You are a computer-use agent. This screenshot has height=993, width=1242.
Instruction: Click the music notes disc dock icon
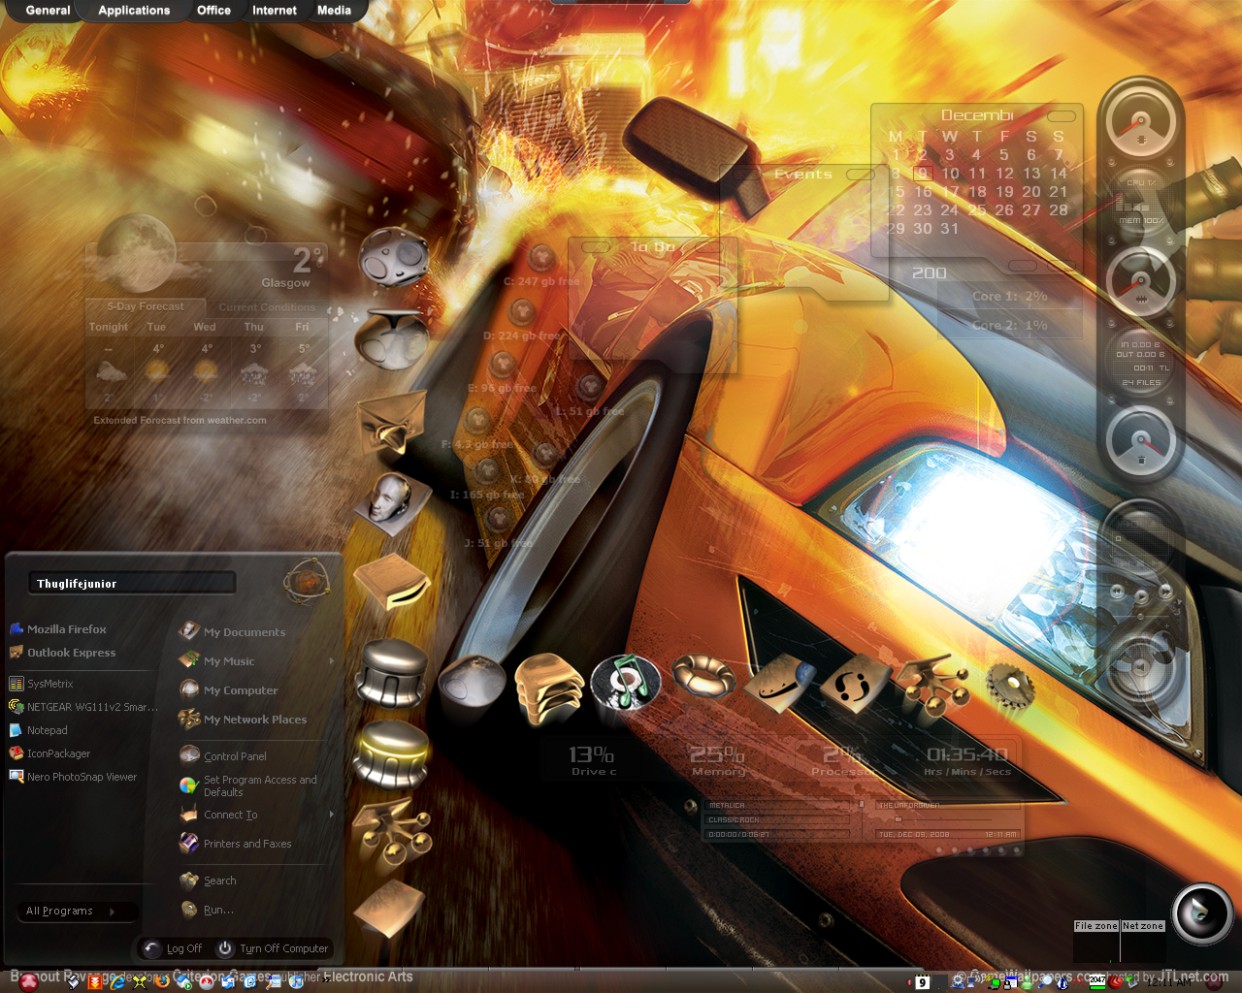click(x=625, y=684)
